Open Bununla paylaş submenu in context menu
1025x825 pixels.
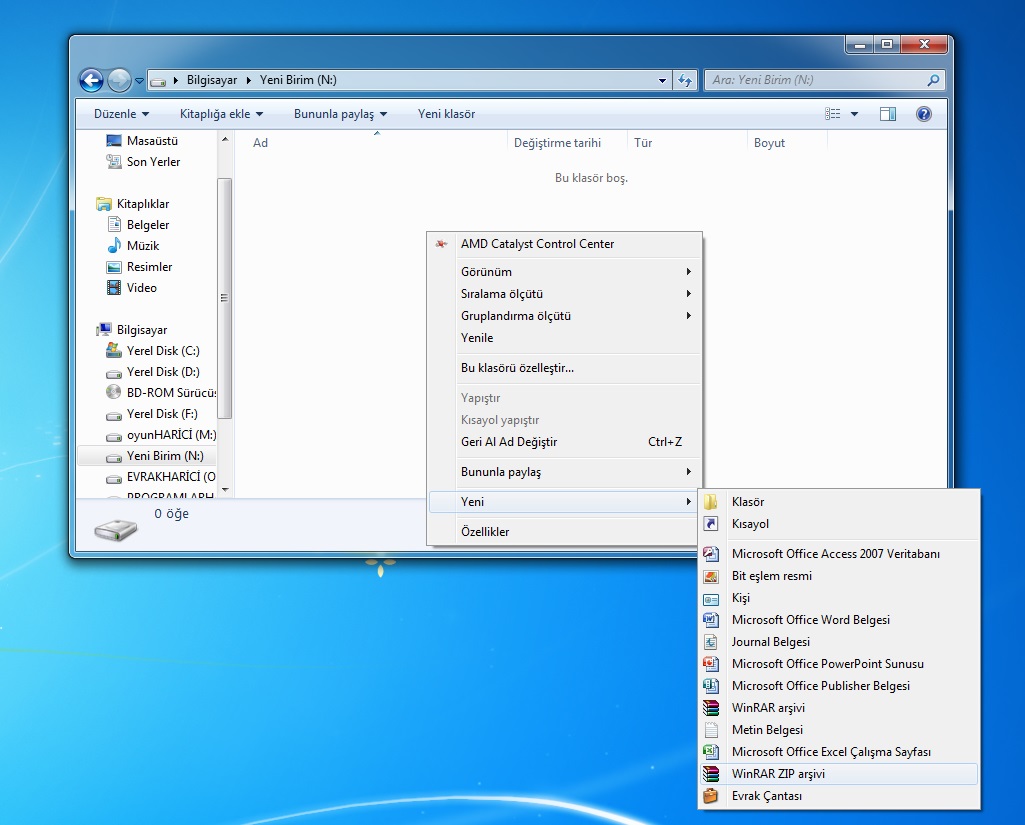coord(565,471)
